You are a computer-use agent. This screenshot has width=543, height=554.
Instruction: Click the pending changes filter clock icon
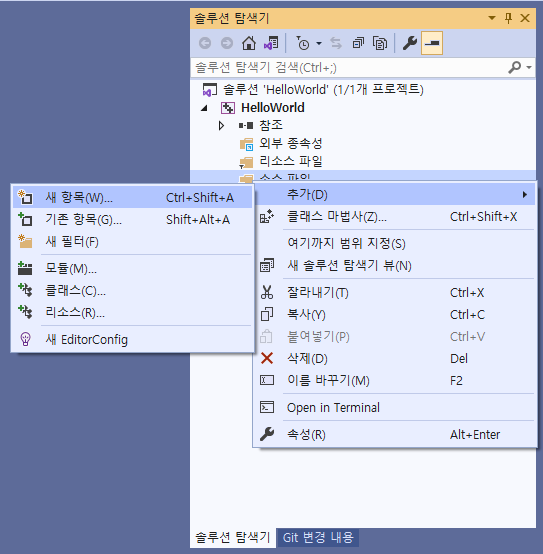(x=303, y=43)
